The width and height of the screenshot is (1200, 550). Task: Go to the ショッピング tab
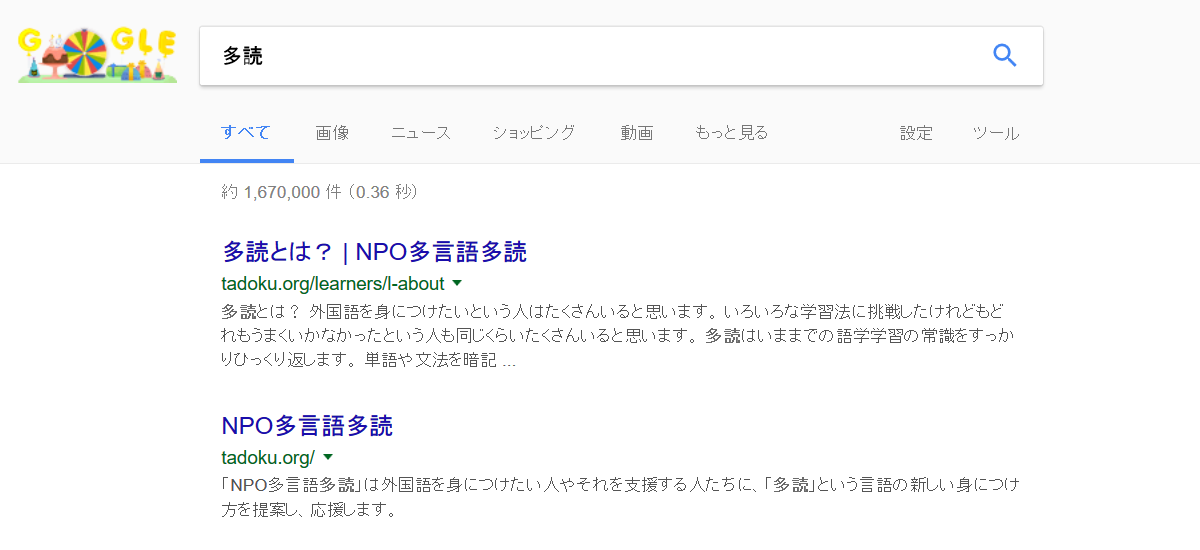[533, 133]
